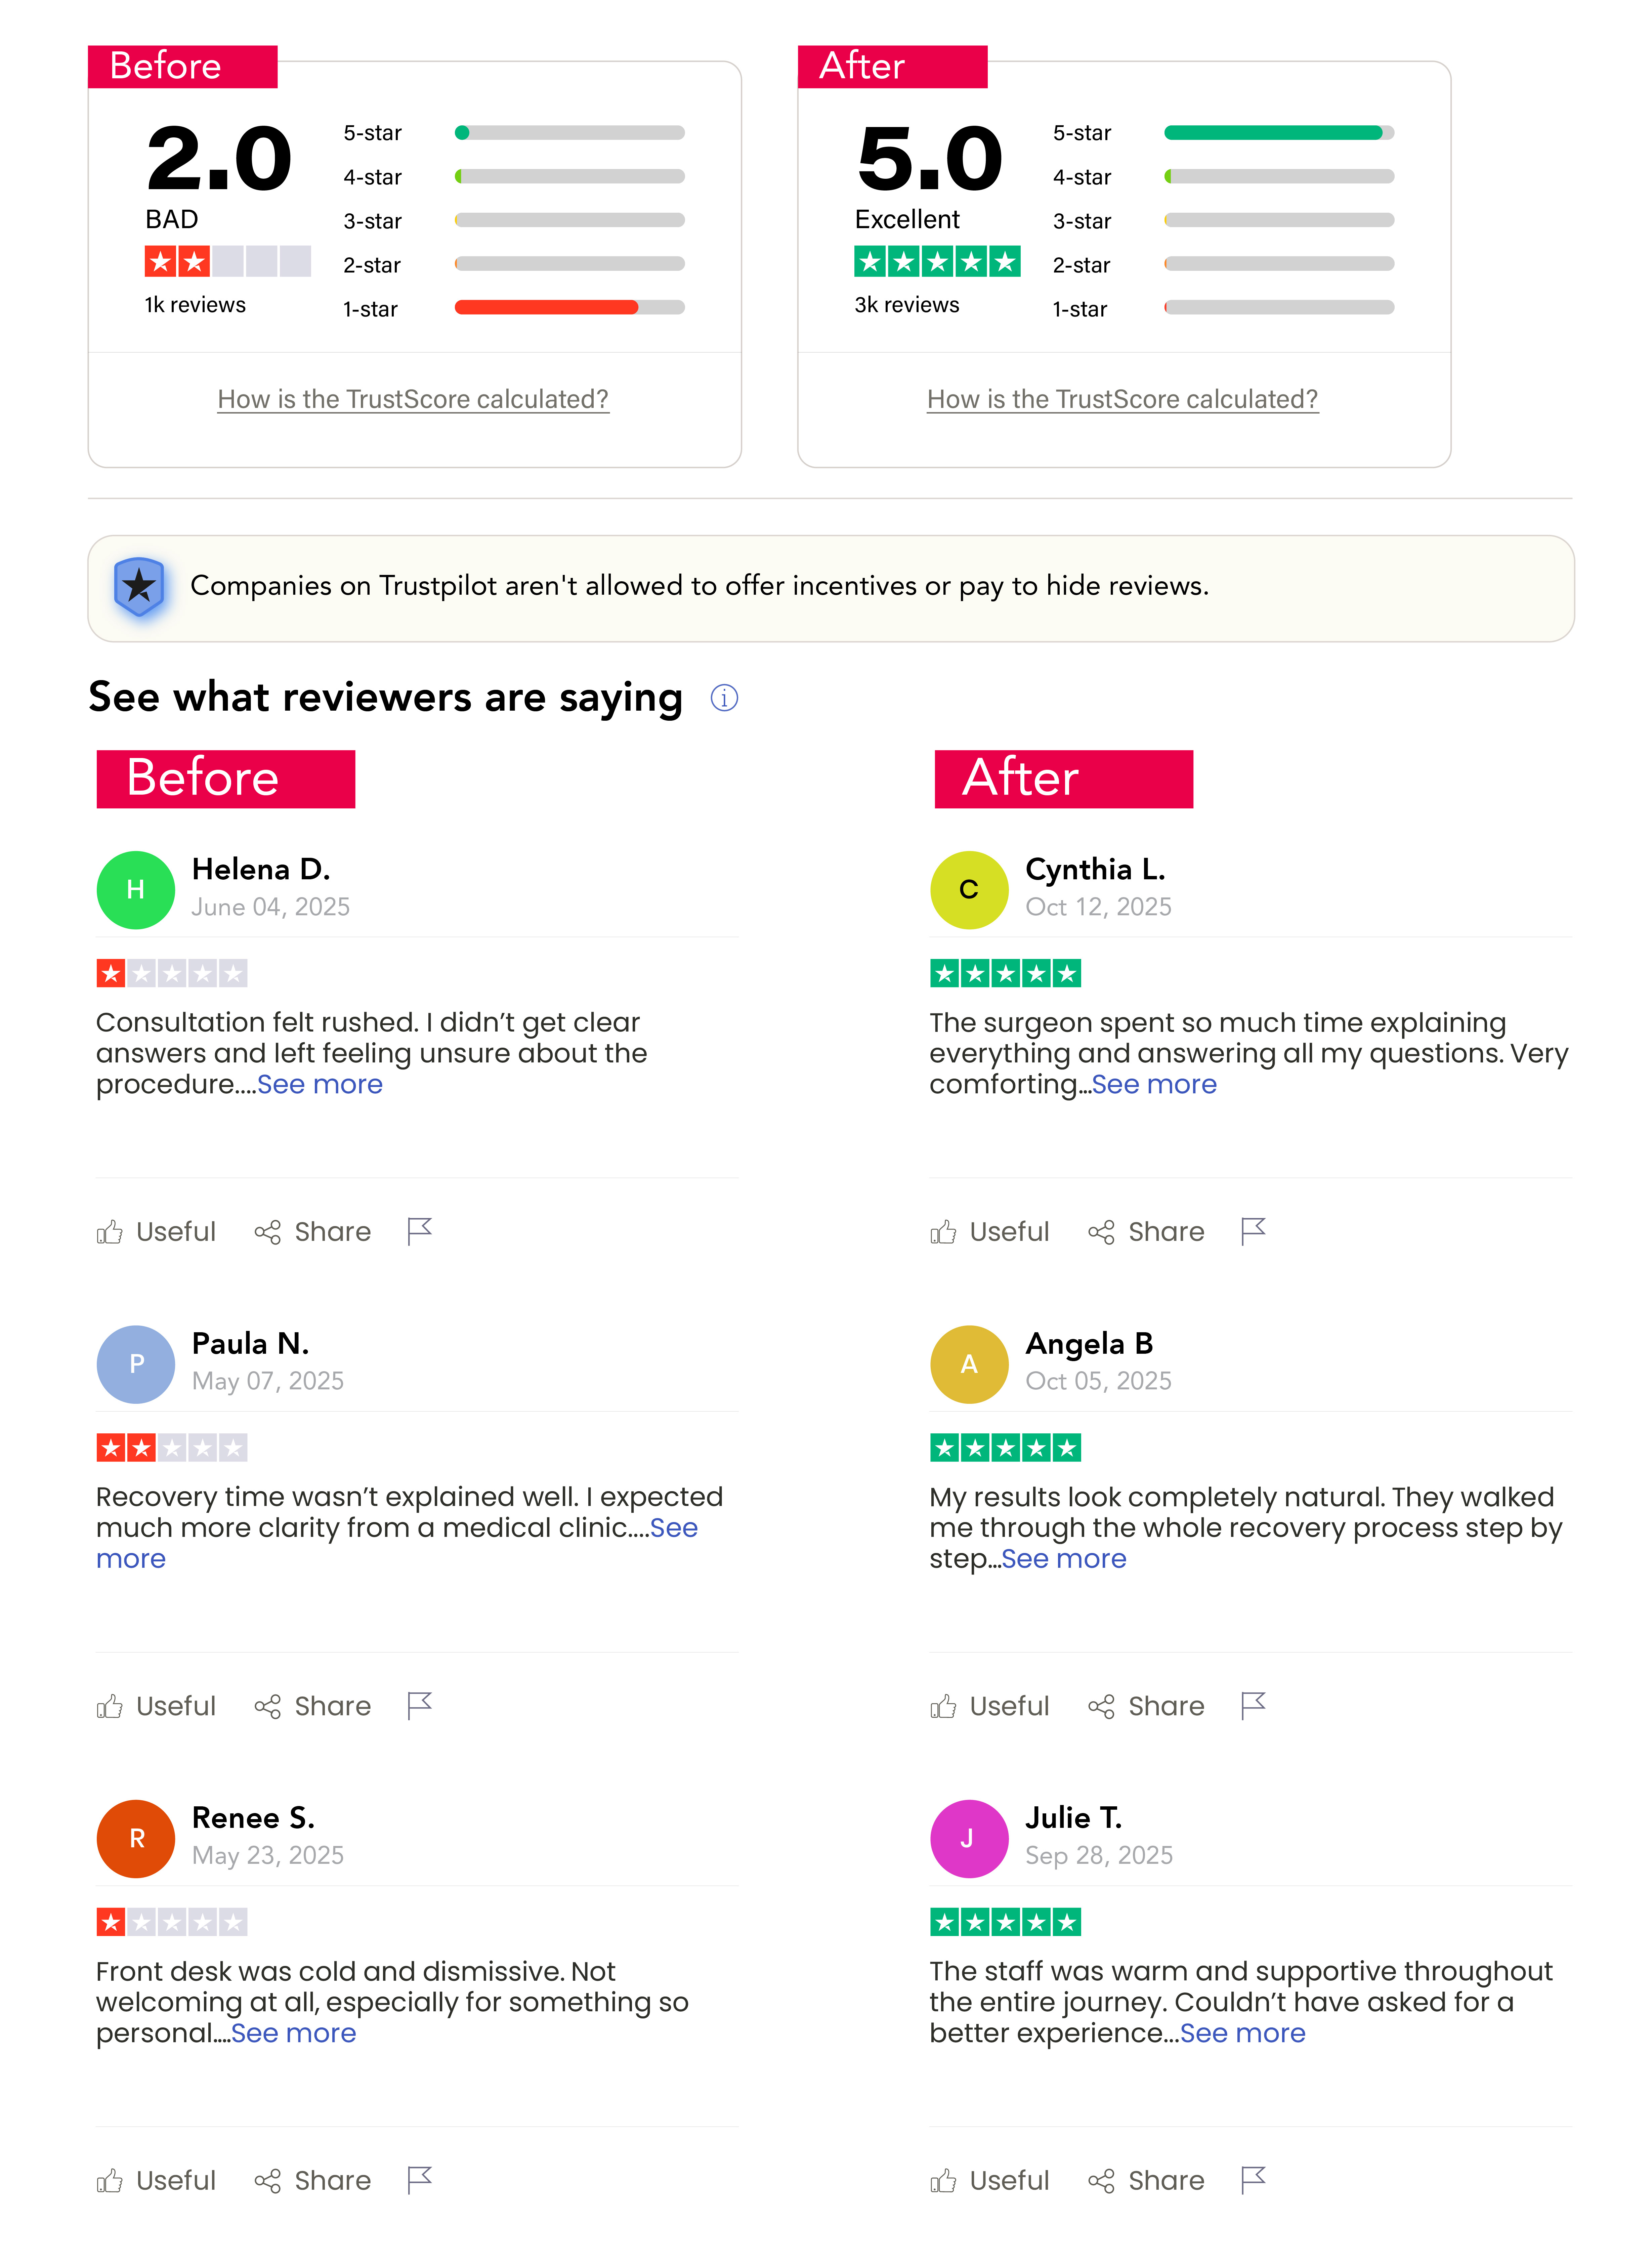The width and height of the screenshot is (1652, 2268).
Task: Flag Helena D.'s review
Action: click(x=420, y=1231)
